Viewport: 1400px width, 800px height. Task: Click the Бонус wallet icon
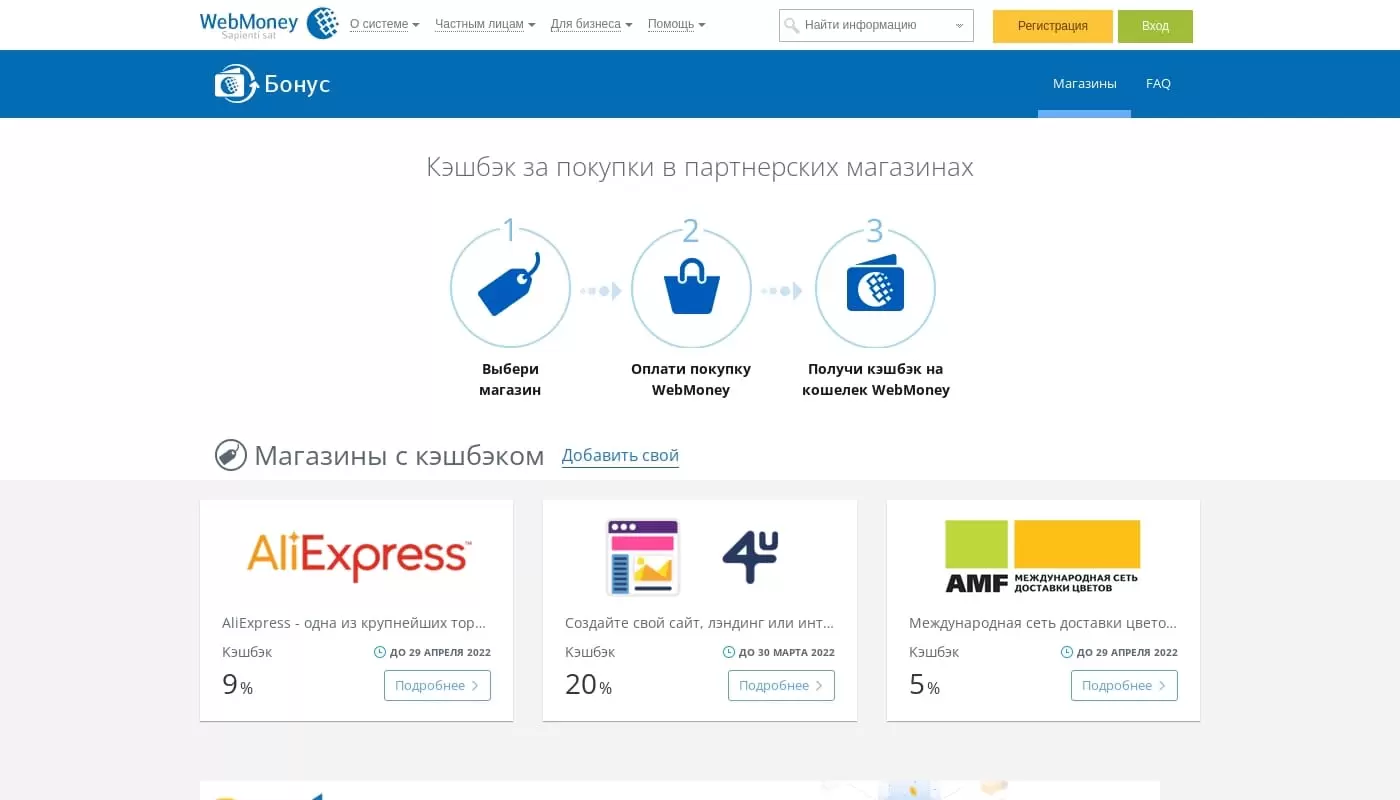(x=236, y=84)
